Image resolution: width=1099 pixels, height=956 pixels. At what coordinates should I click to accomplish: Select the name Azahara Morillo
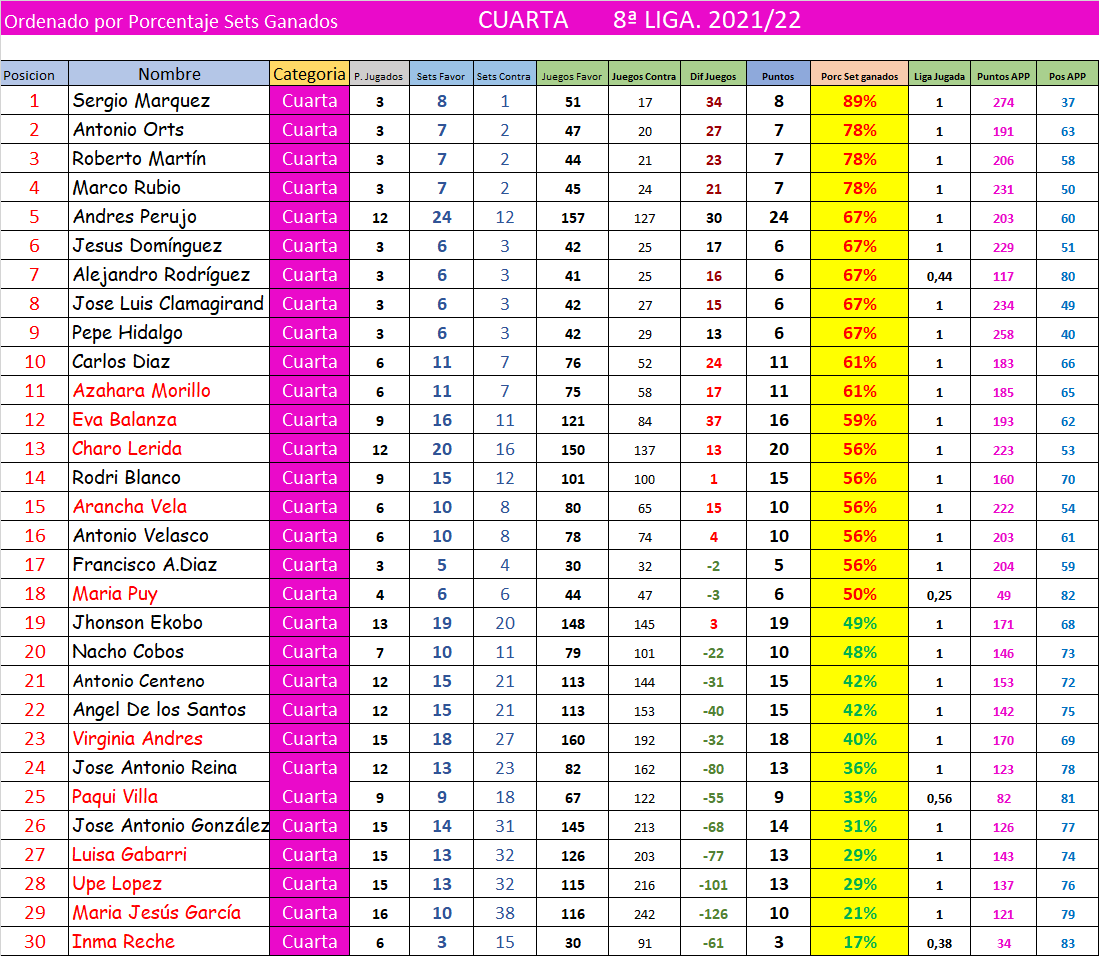[141, 390]
